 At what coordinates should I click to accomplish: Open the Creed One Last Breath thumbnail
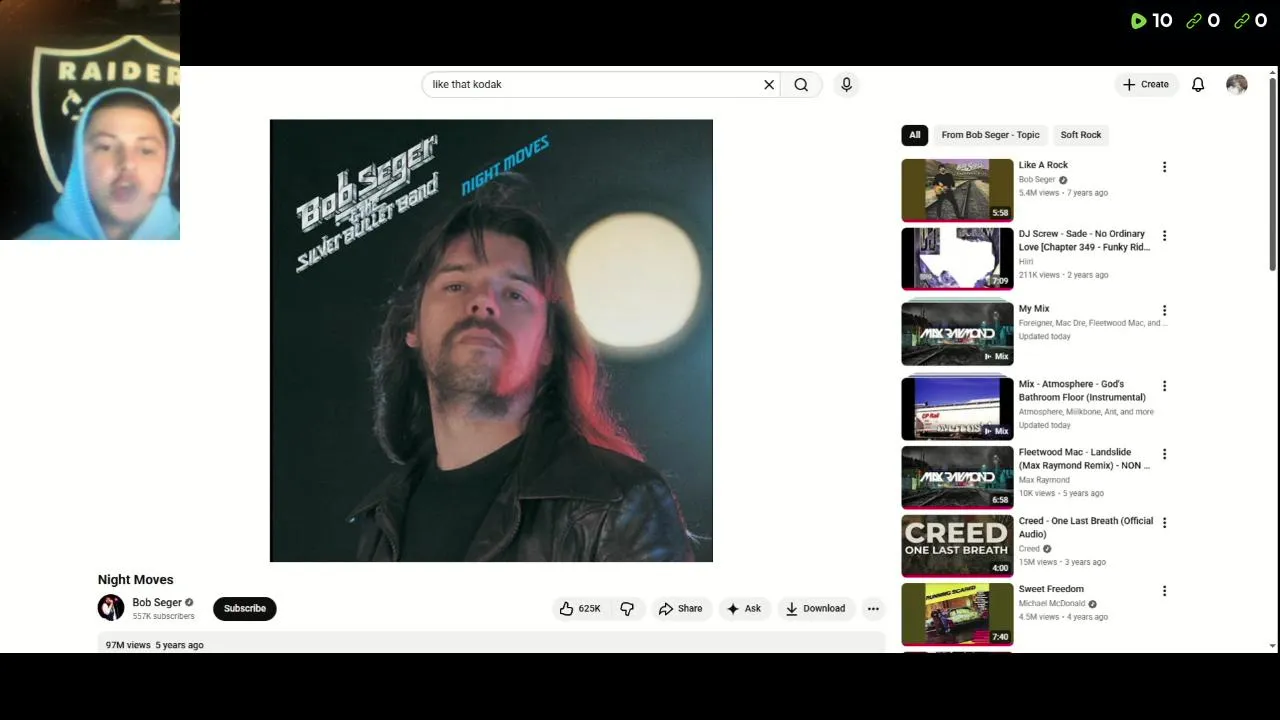tap(957, 546)
